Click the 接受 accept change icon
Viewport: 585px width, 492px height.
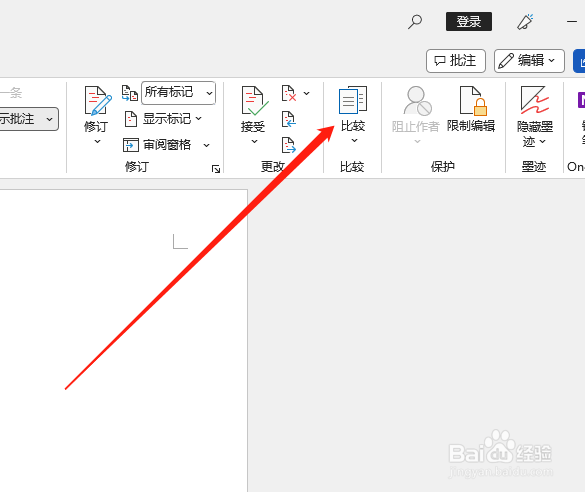tap(255, 101)
